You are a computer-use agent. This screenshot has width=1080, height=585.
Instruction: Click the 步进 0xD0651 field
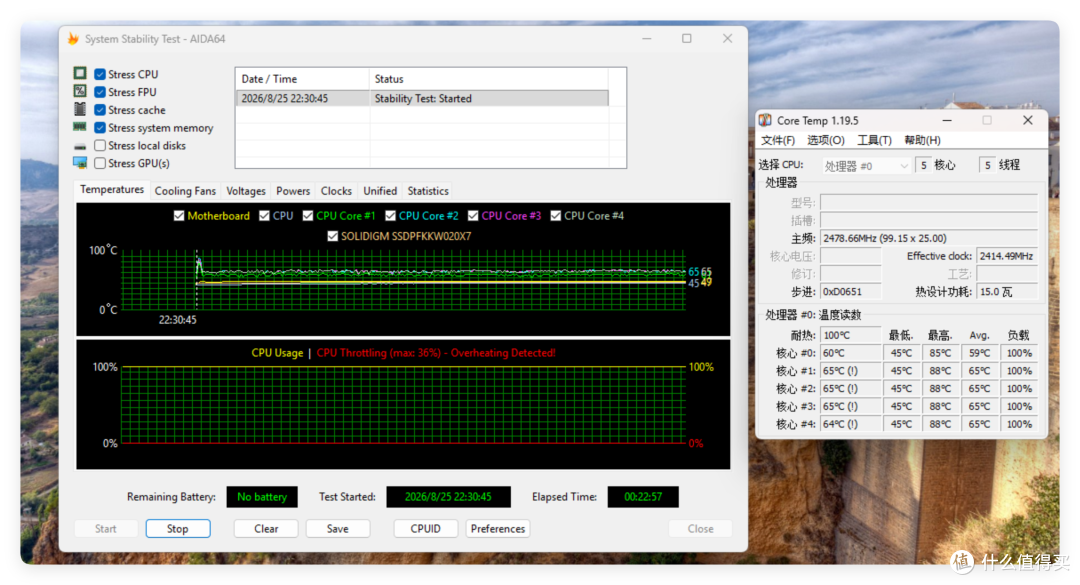pos(851,292)
